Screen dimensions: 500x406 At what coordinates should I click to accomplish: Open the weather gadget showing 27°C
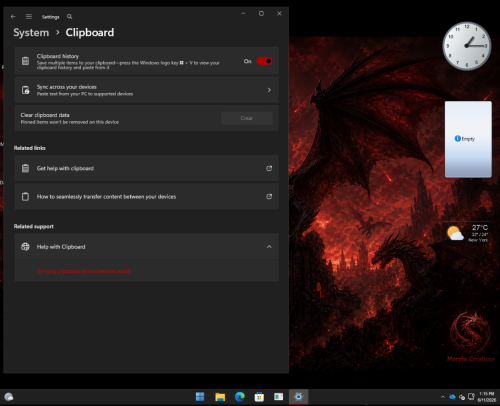pos(468,233)
